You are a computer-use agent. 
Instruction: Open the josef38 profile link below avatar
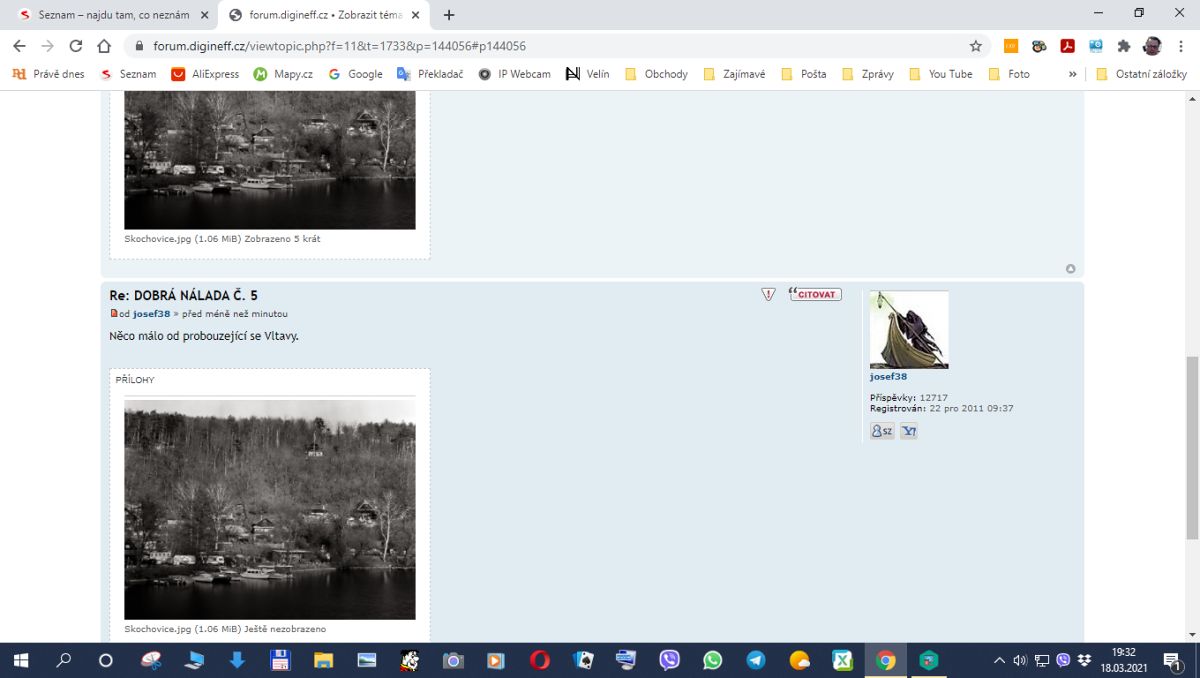(x=888, y=377)
